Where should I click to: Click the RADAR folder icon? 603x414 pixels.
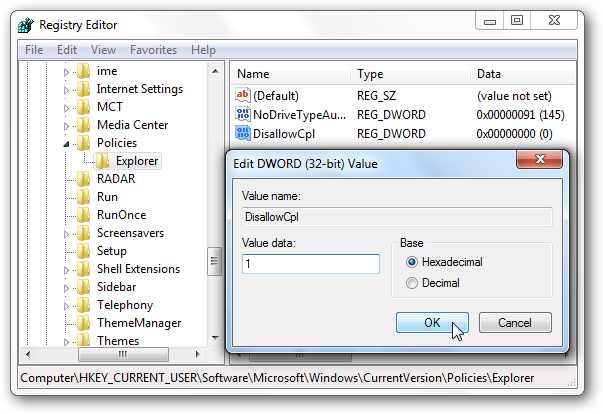83,179
